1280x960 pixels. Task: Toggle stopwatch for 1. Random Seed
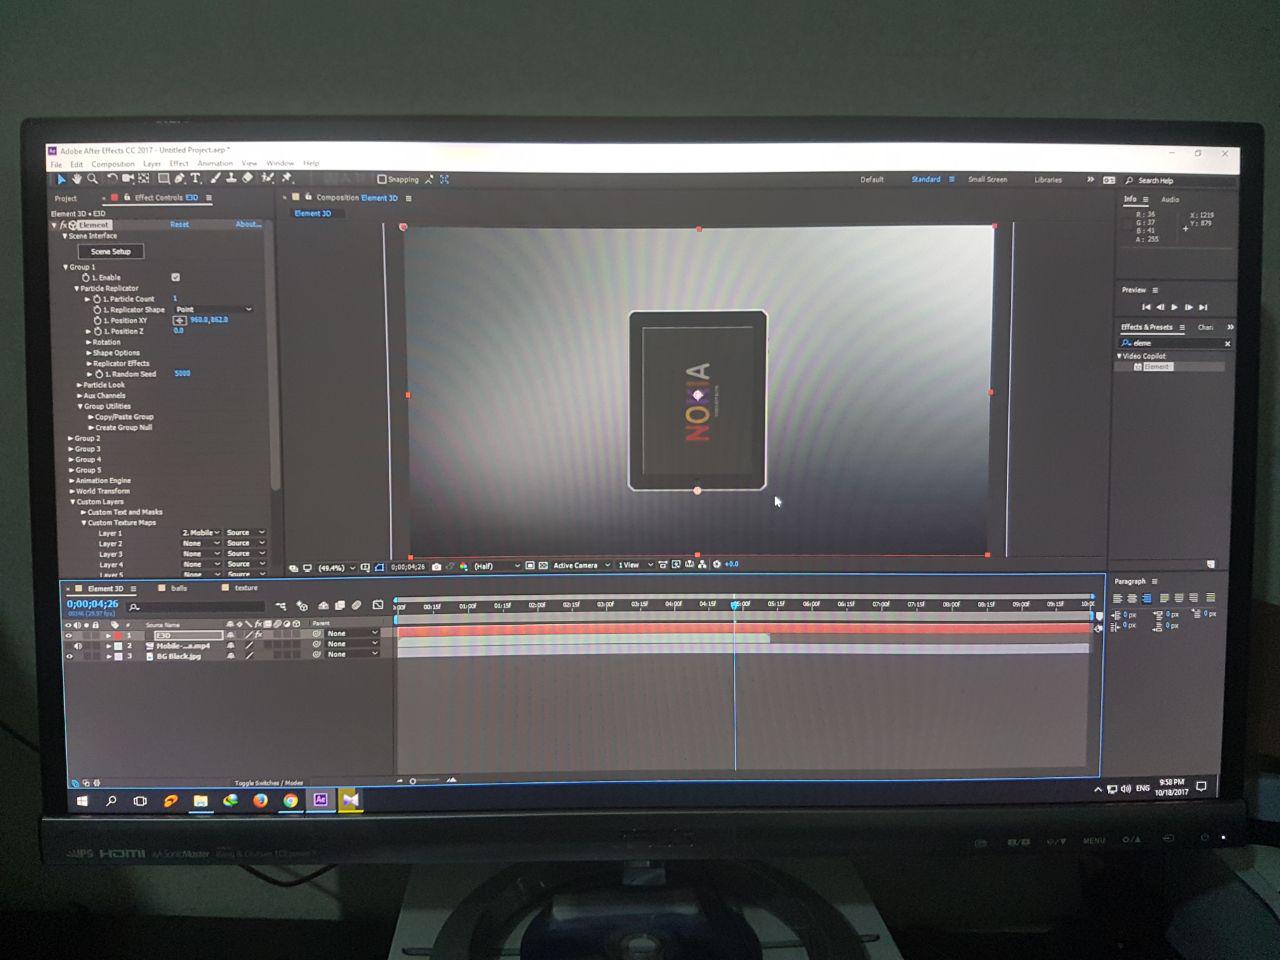point(99,374)
